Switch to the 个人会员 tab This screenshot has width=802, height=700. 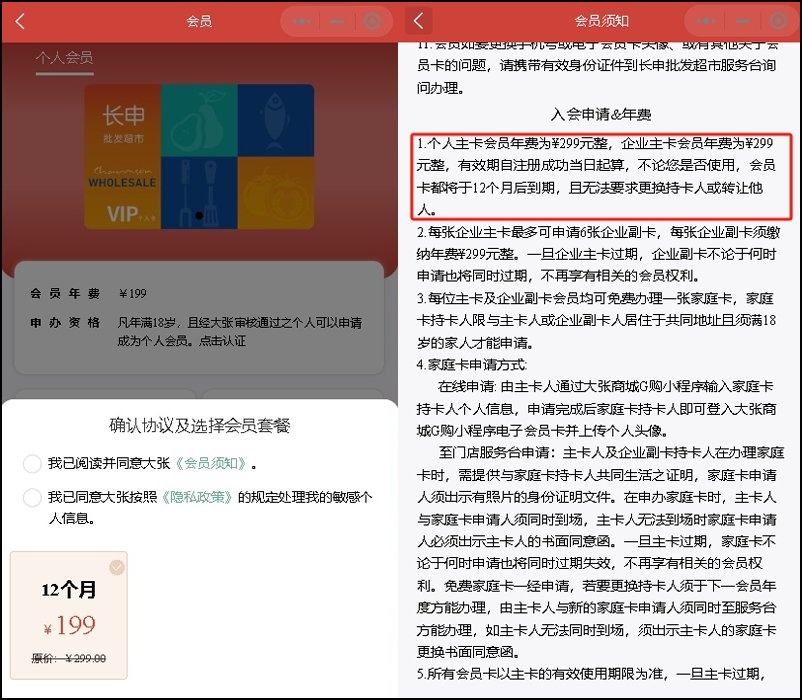pyautogui.click(x=64, y=58)
